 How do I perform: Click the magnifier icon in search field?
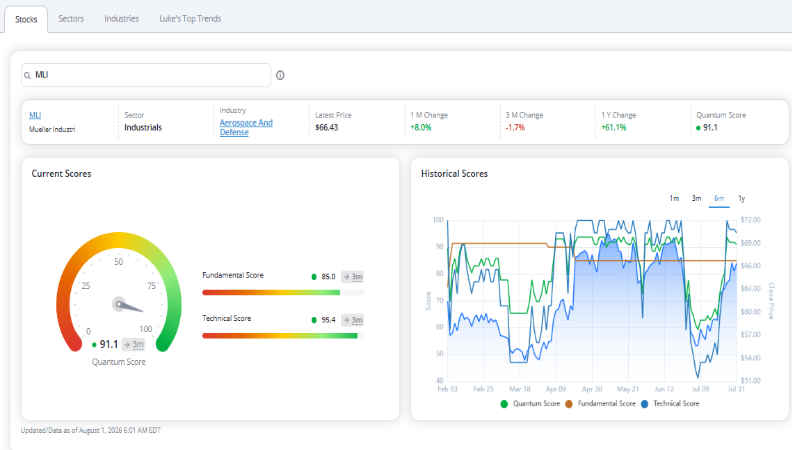click(x=27, y=75)
